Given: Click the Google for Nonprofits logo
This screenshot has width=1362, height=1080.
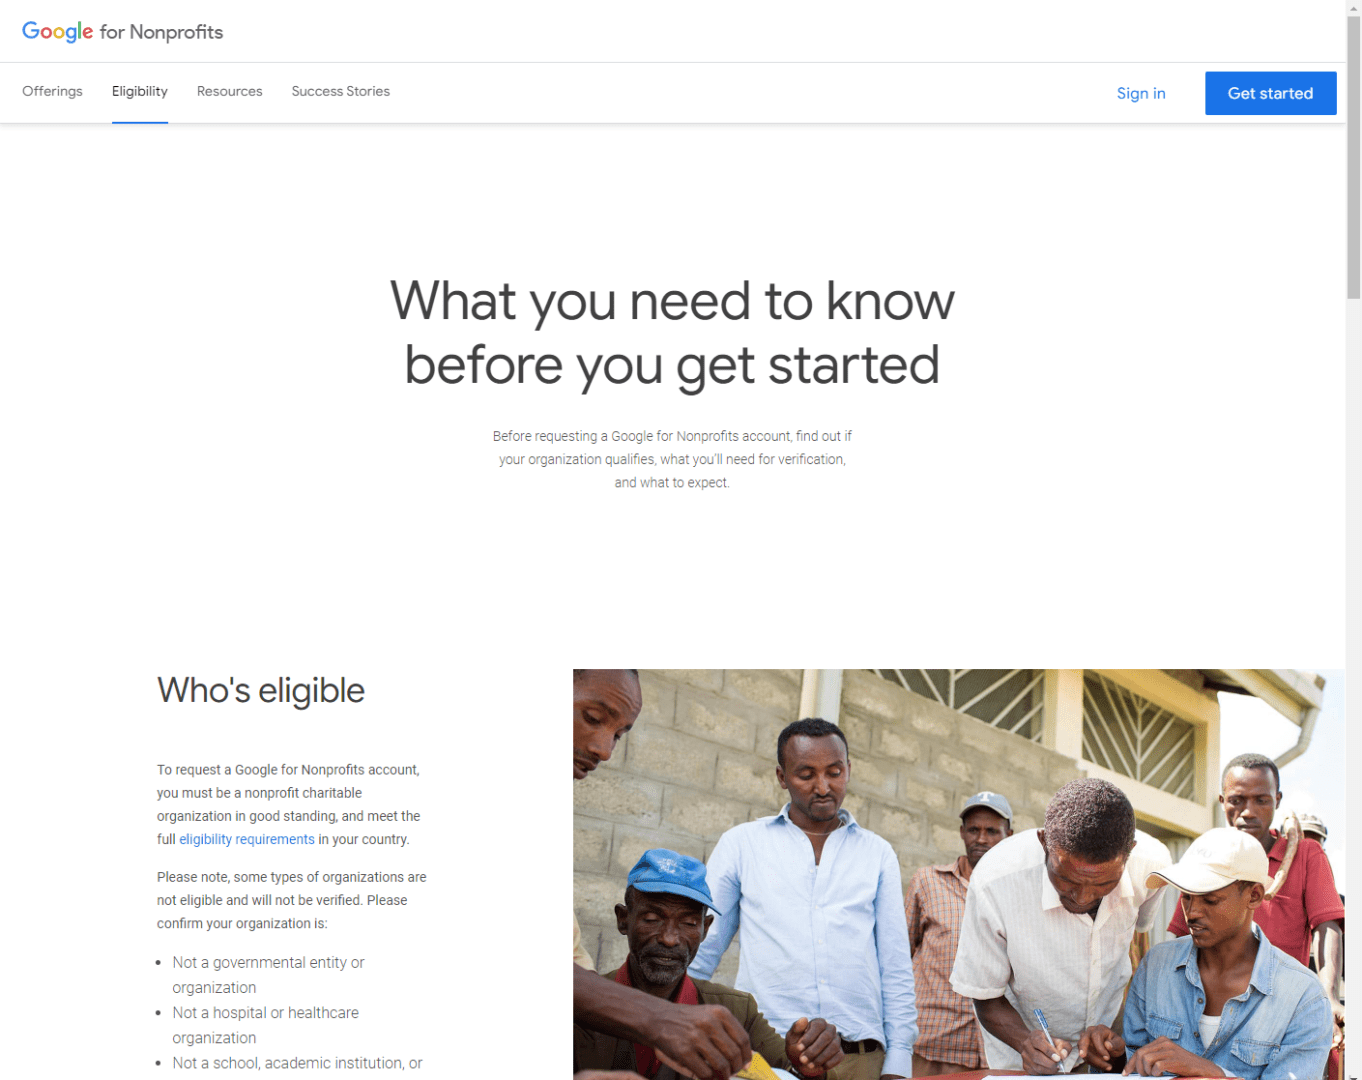Looking at the screenshot, I should 122,31.
